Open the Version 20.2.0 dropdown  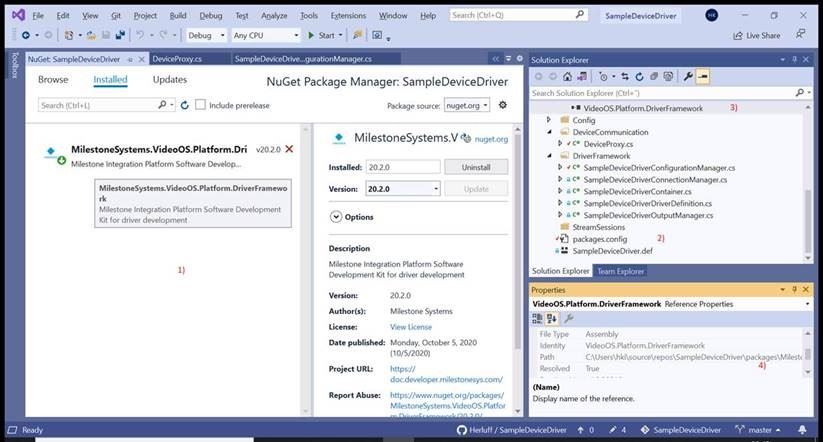[x=403, y=188]
